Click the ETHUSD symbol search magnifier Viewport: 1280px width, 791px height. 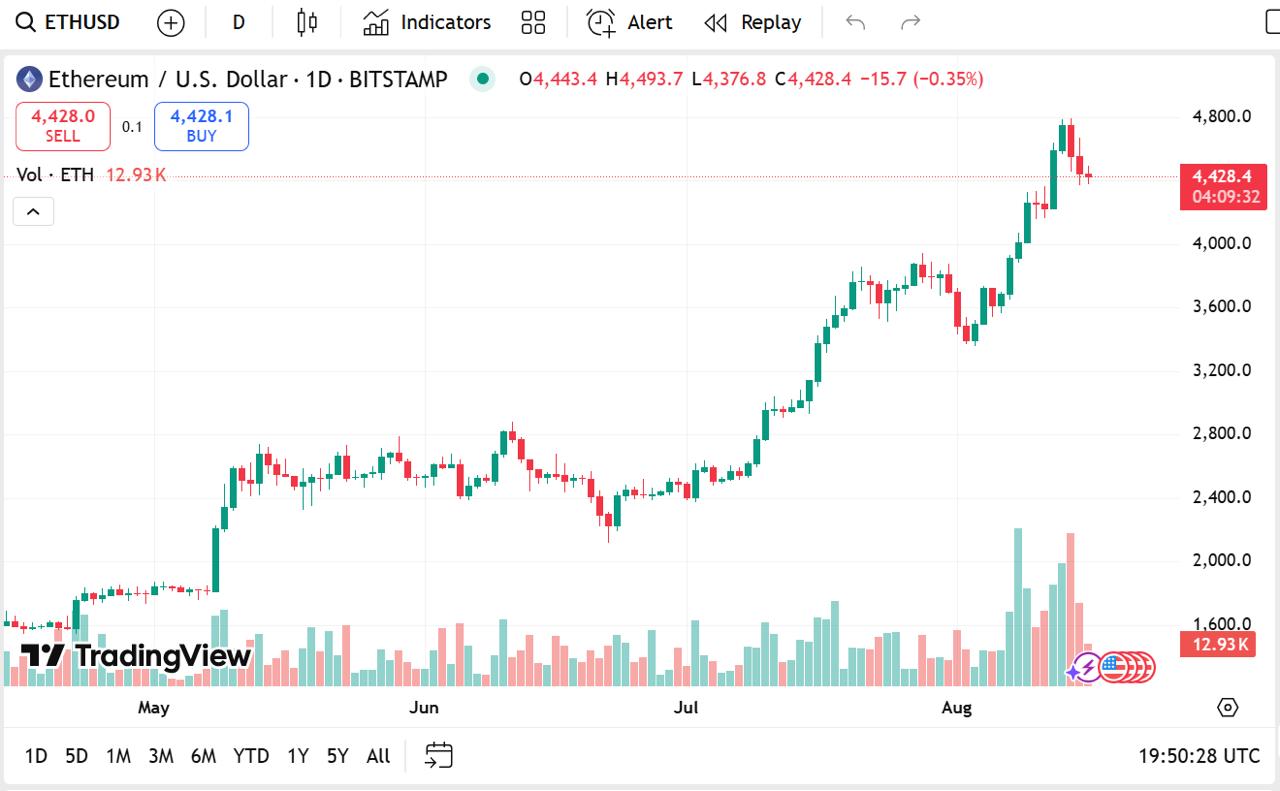pyautogui.click(x=25, y=23)
